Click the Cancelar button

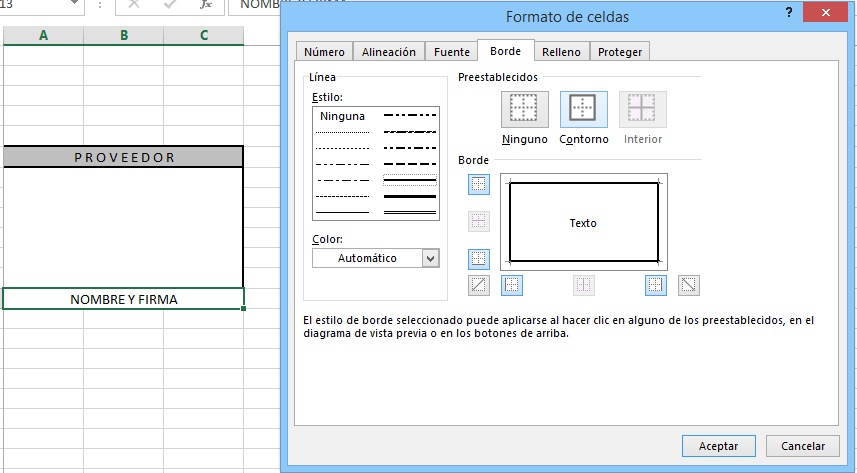(802, 446)
